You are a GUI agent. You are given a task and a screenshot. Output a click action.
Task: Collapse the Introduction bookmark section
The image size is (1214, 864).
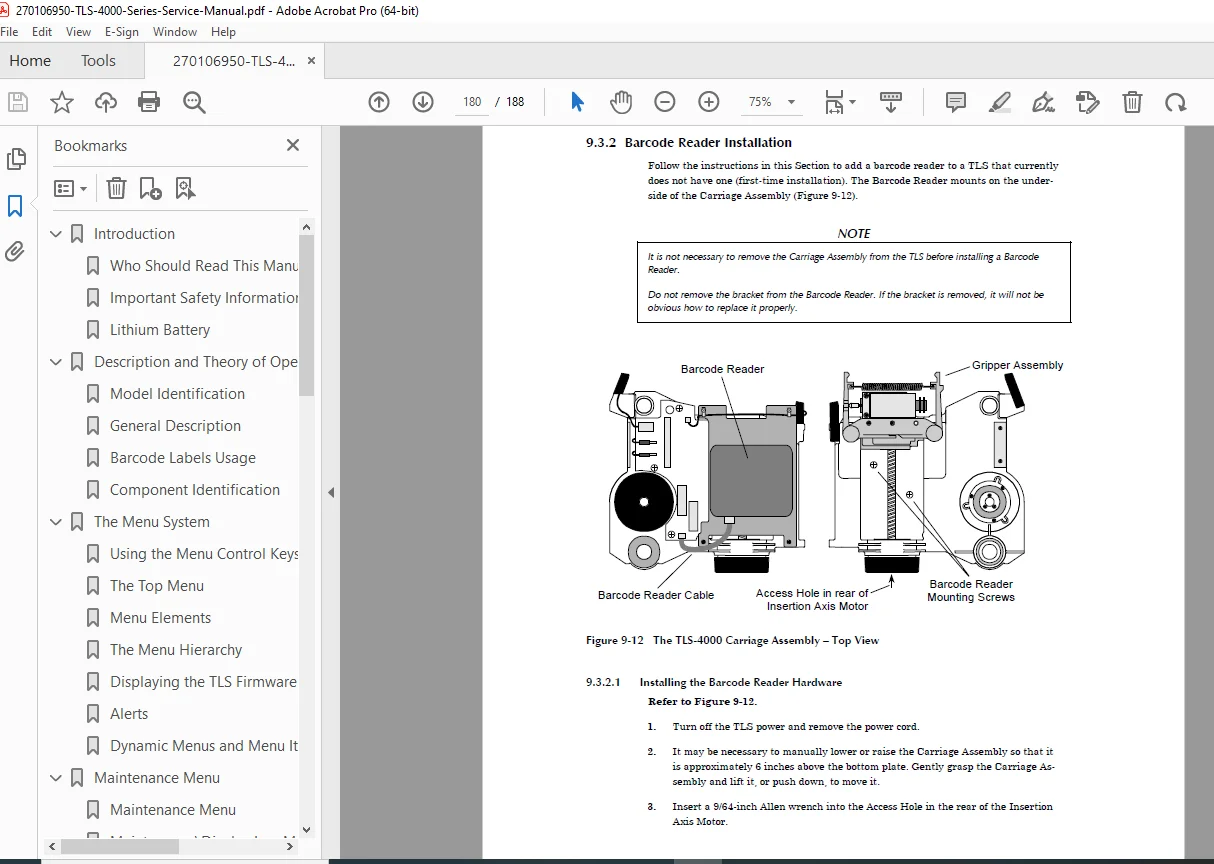[x=56, y=234]
